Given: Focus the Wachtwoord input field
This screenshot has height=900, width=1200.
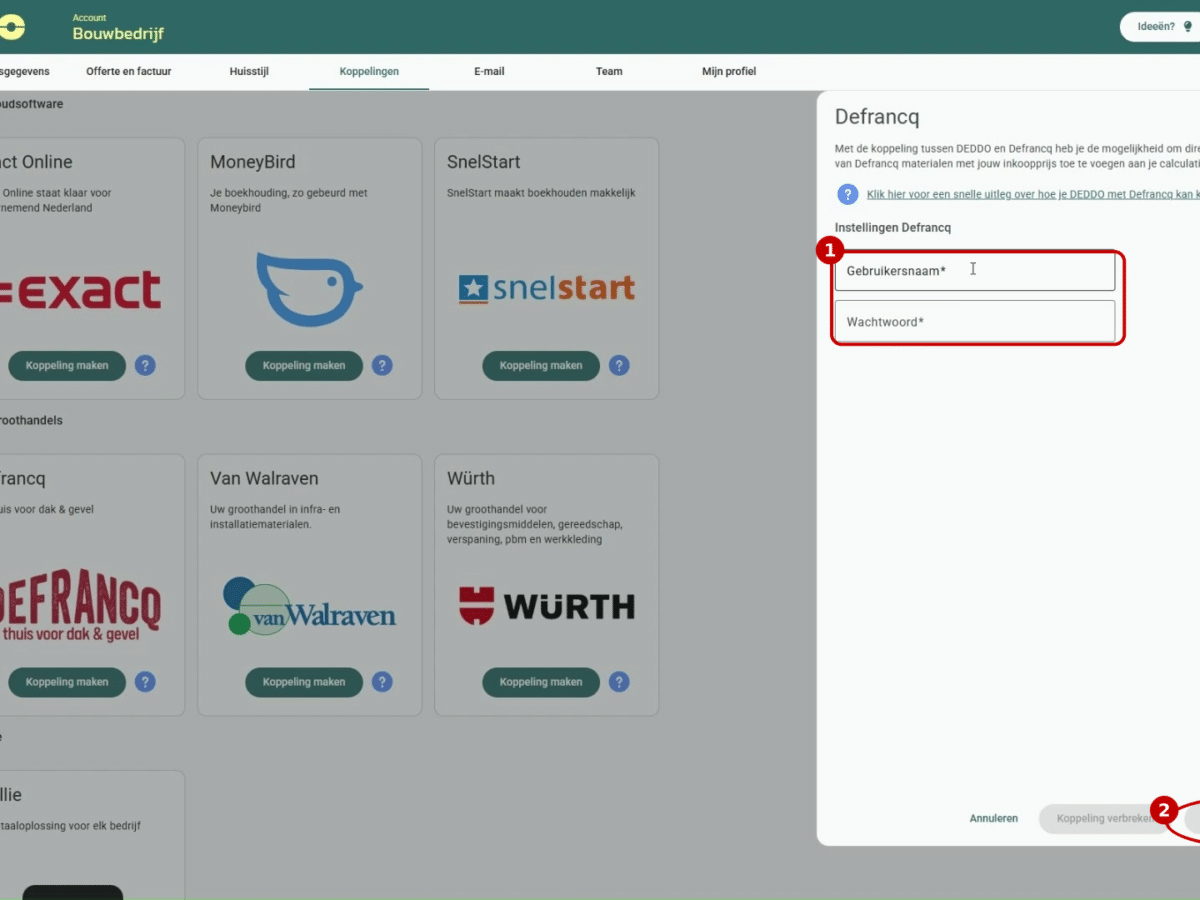Looking at the screenshot, I should coord(975,321).
